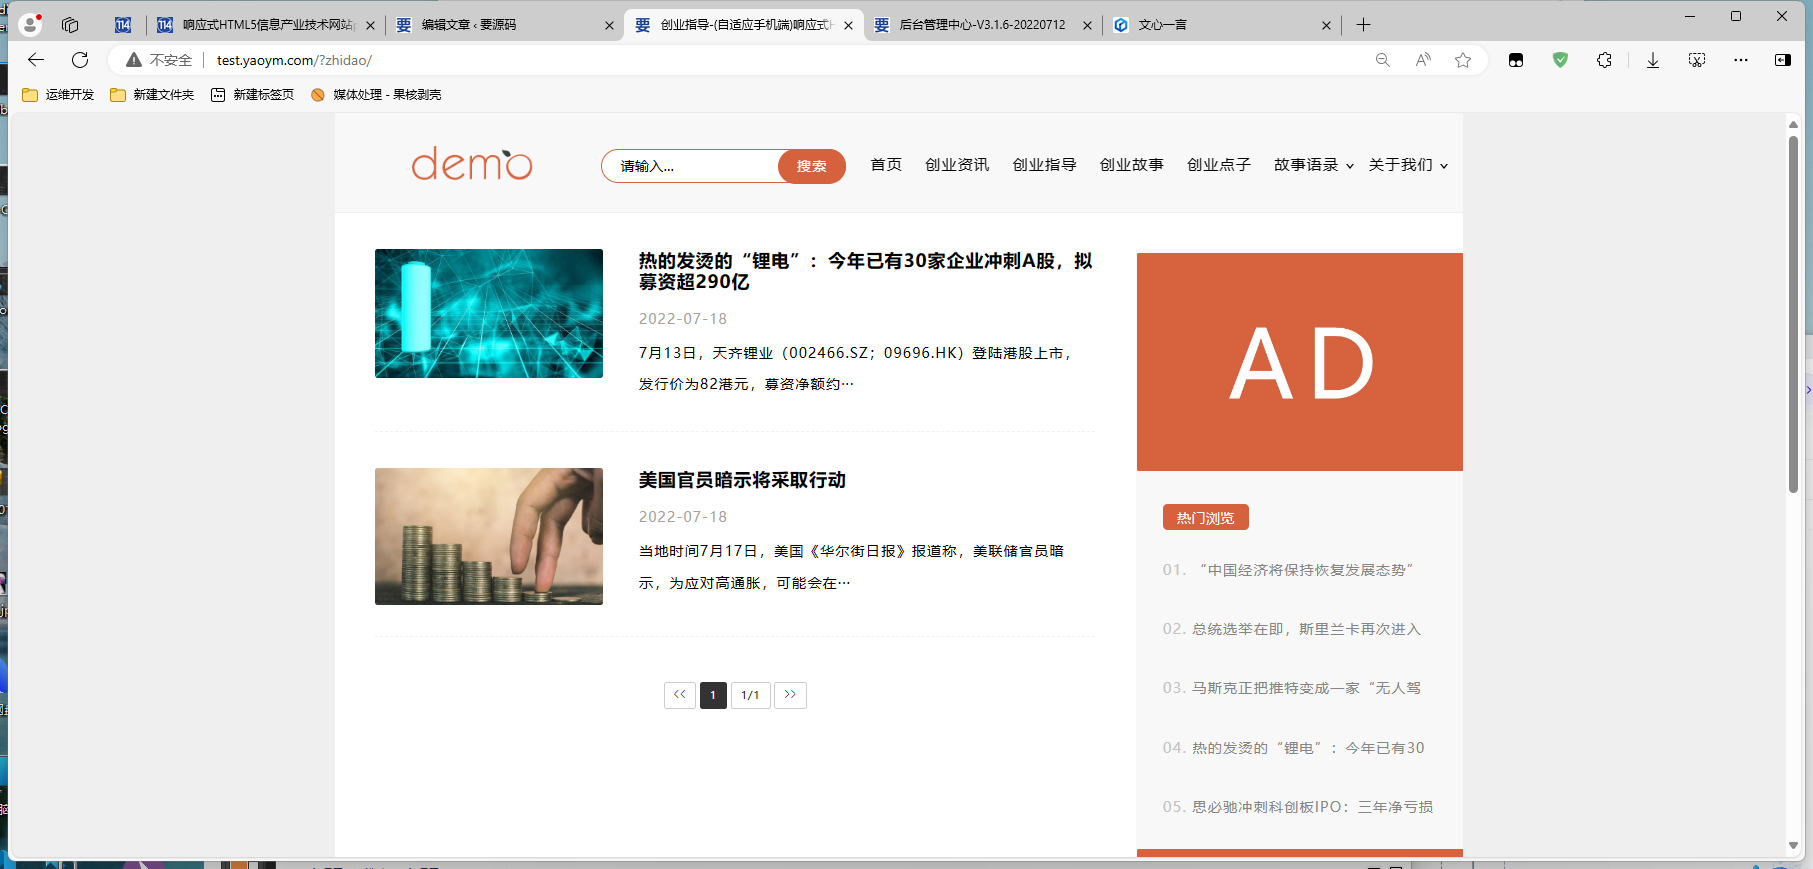
Task: Add this page to favorites star
Action: click(1463, 60)
